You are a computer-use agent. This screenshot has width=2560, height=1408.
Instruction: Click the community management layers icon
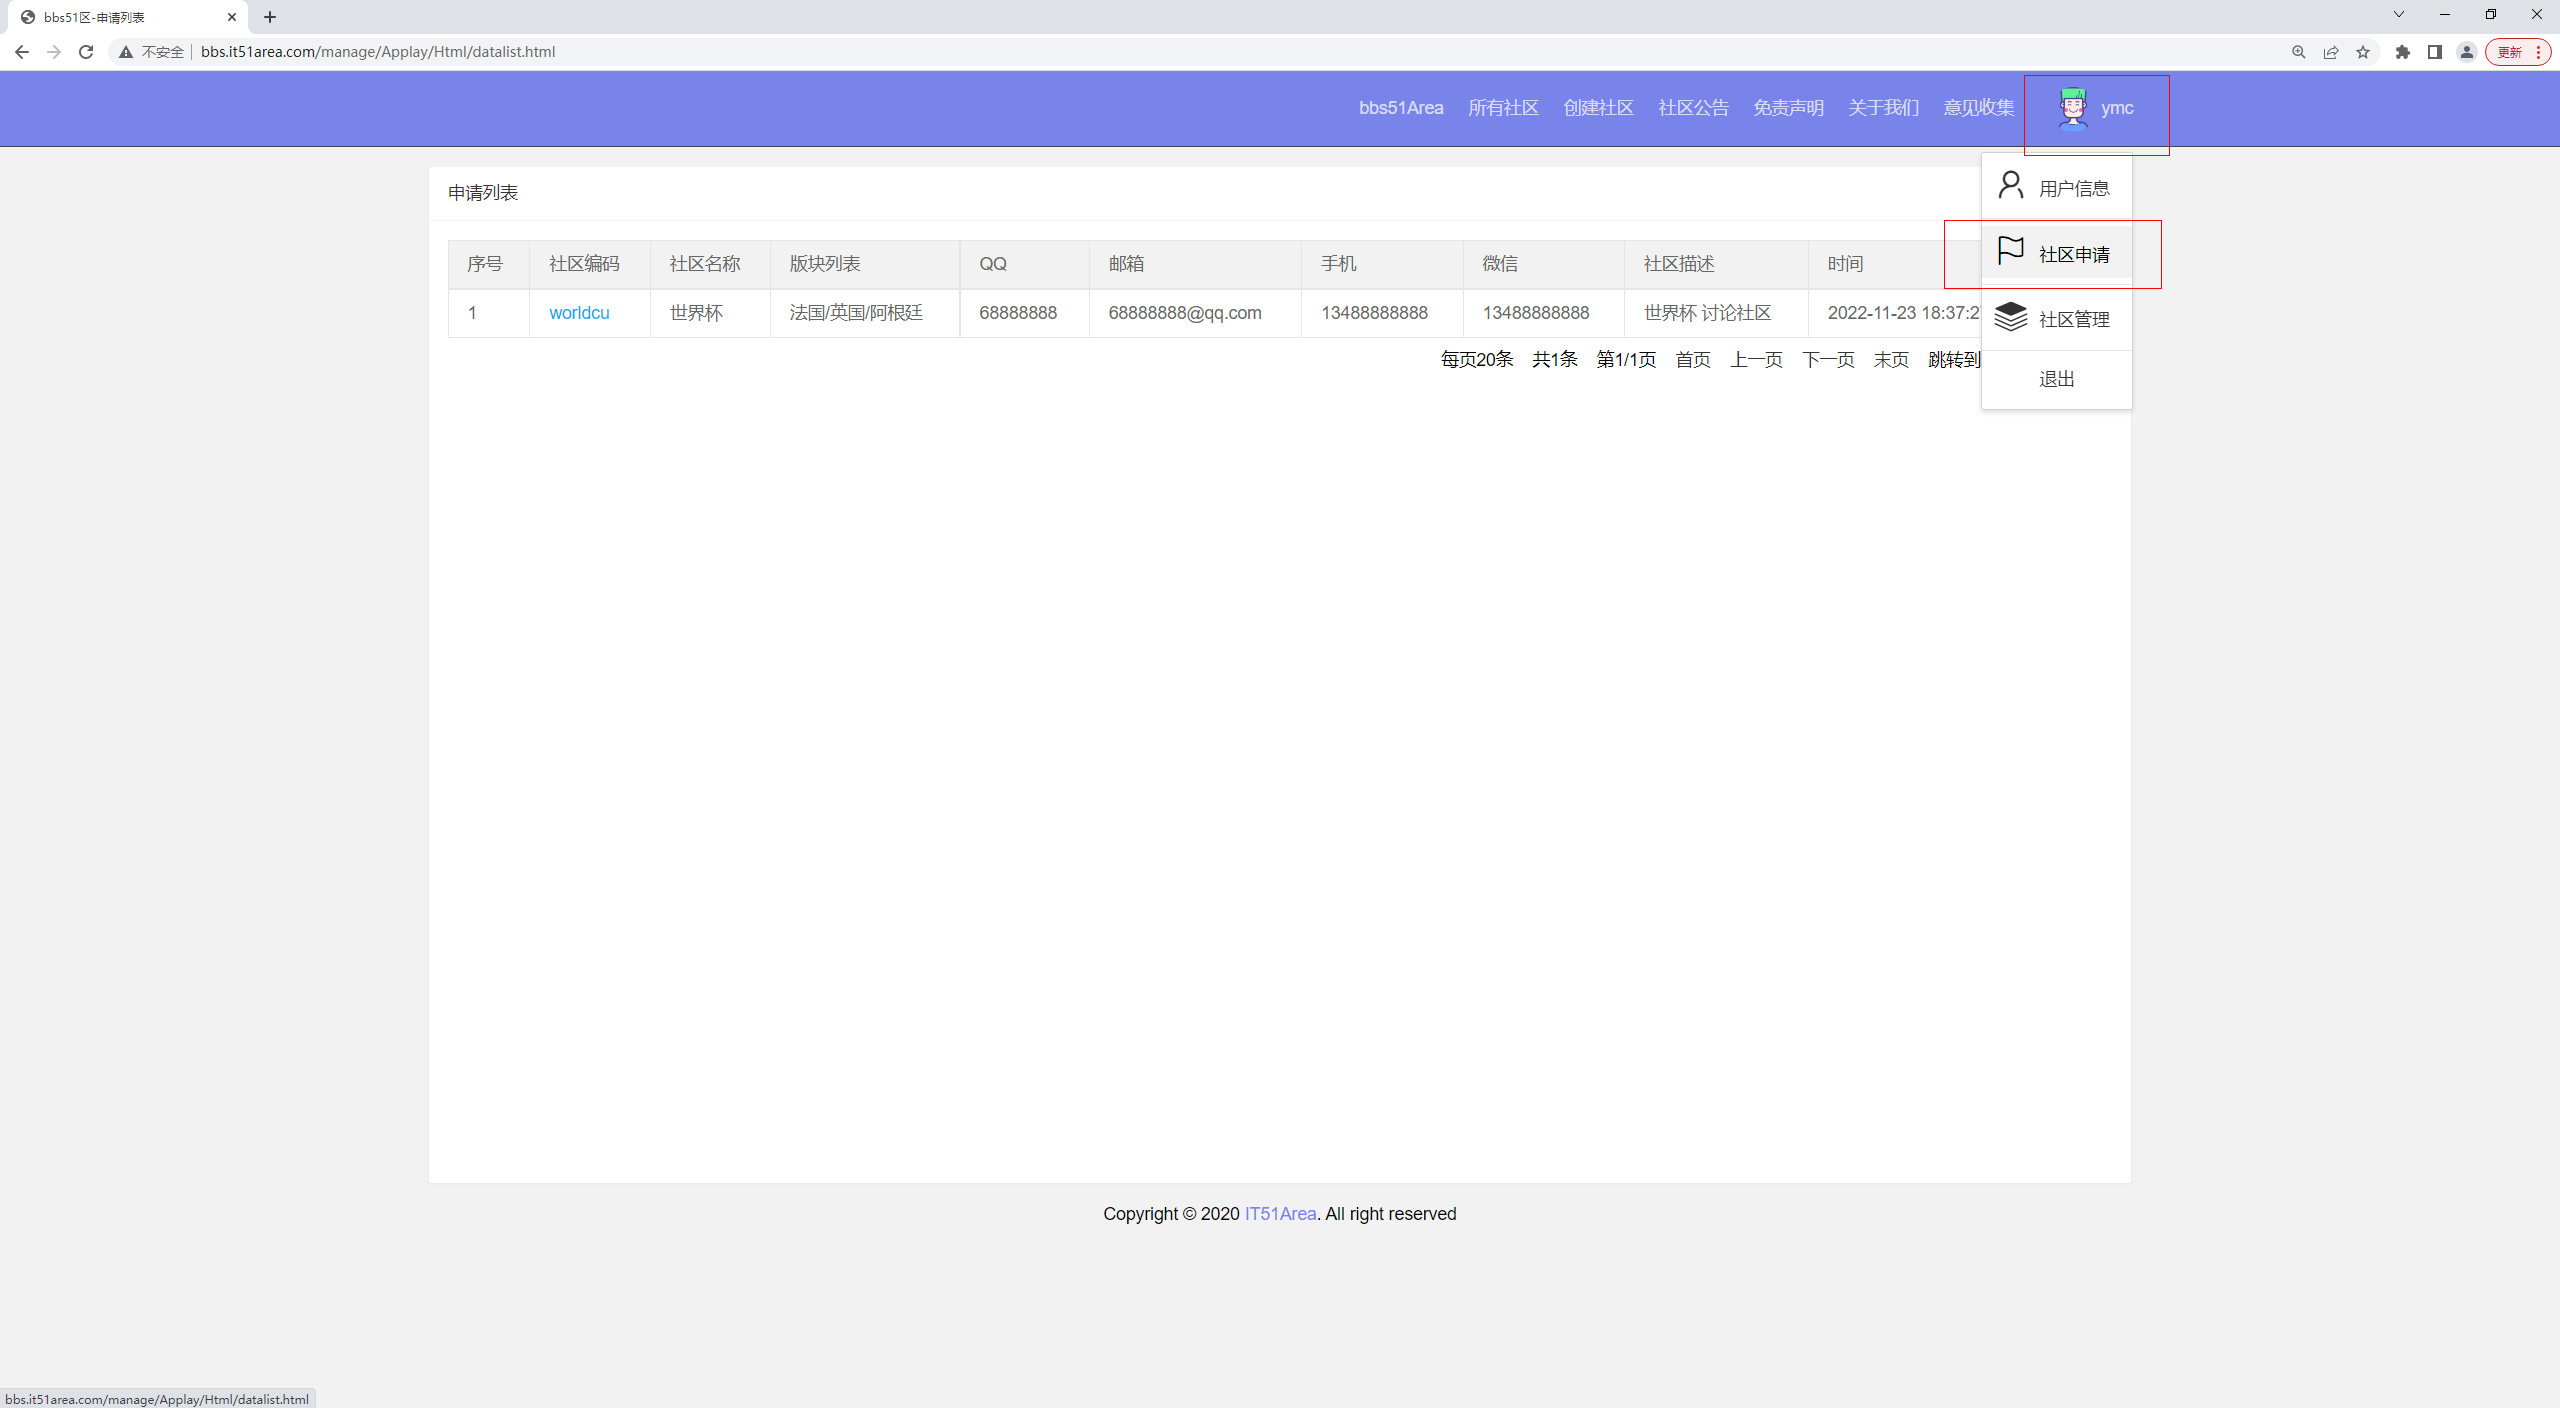pyautogui.click(x=2010, y=317)
